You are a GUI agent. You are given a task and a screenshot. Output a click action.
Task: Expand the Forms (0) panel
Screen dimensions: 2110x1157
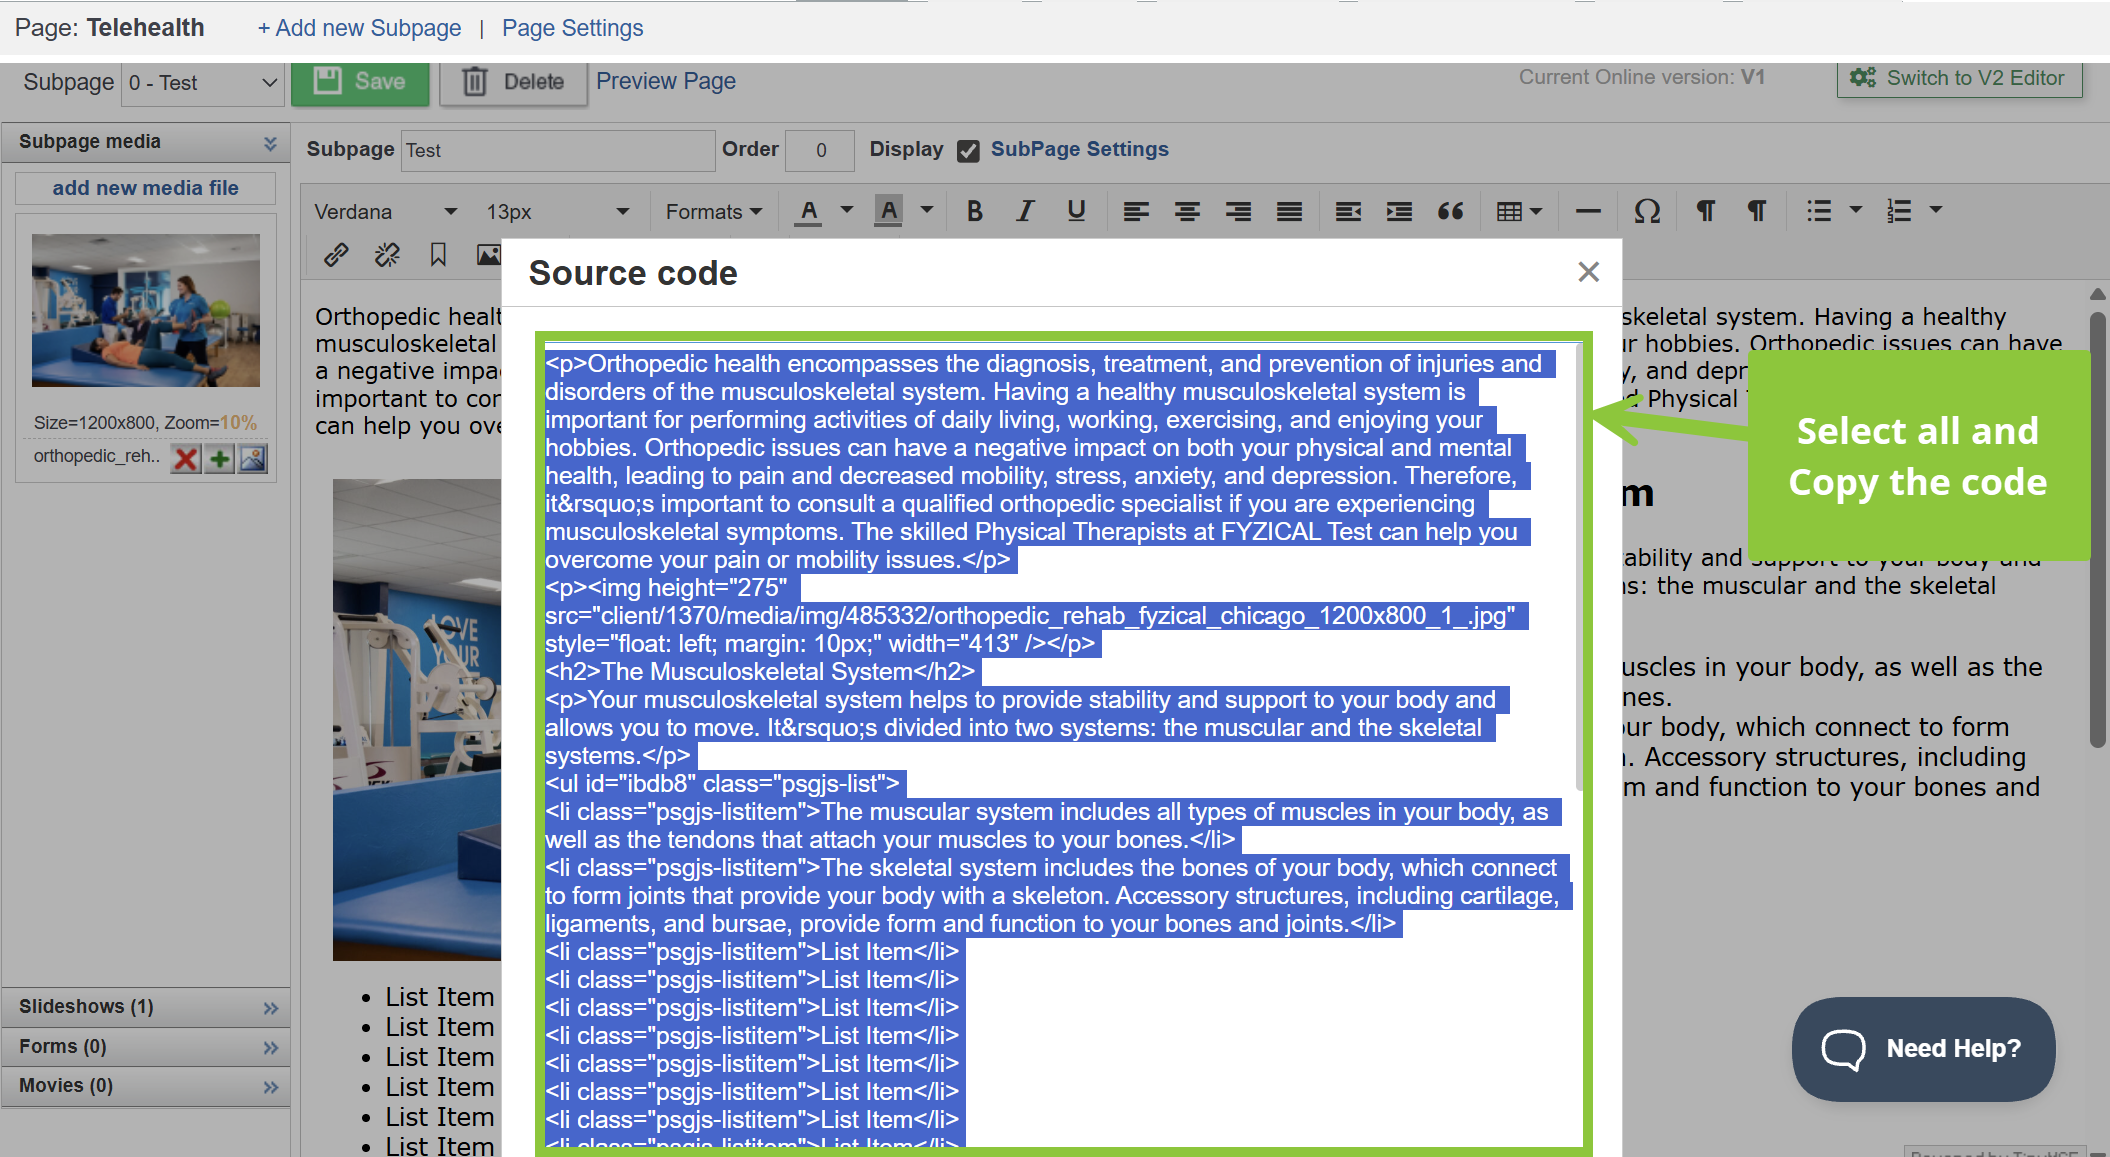pos(271,1048)
